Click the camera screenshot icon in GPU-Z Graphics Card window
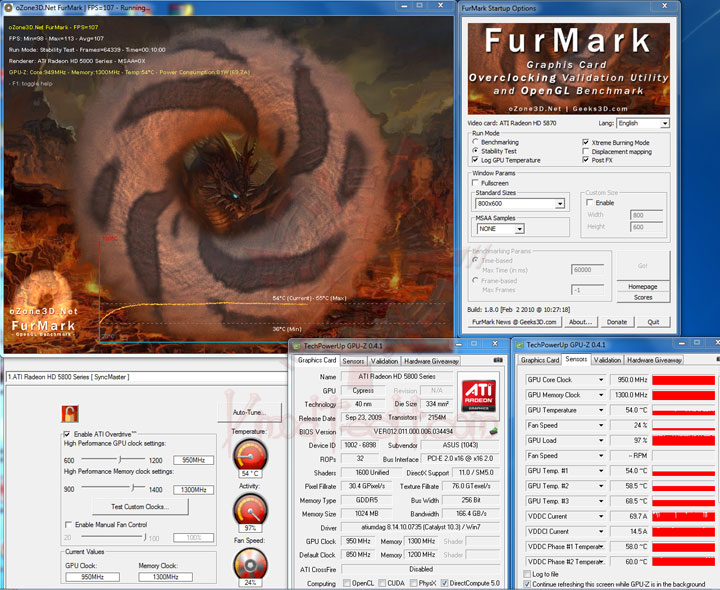The width and height of the screenshot is (720, 590). point(498,360)
